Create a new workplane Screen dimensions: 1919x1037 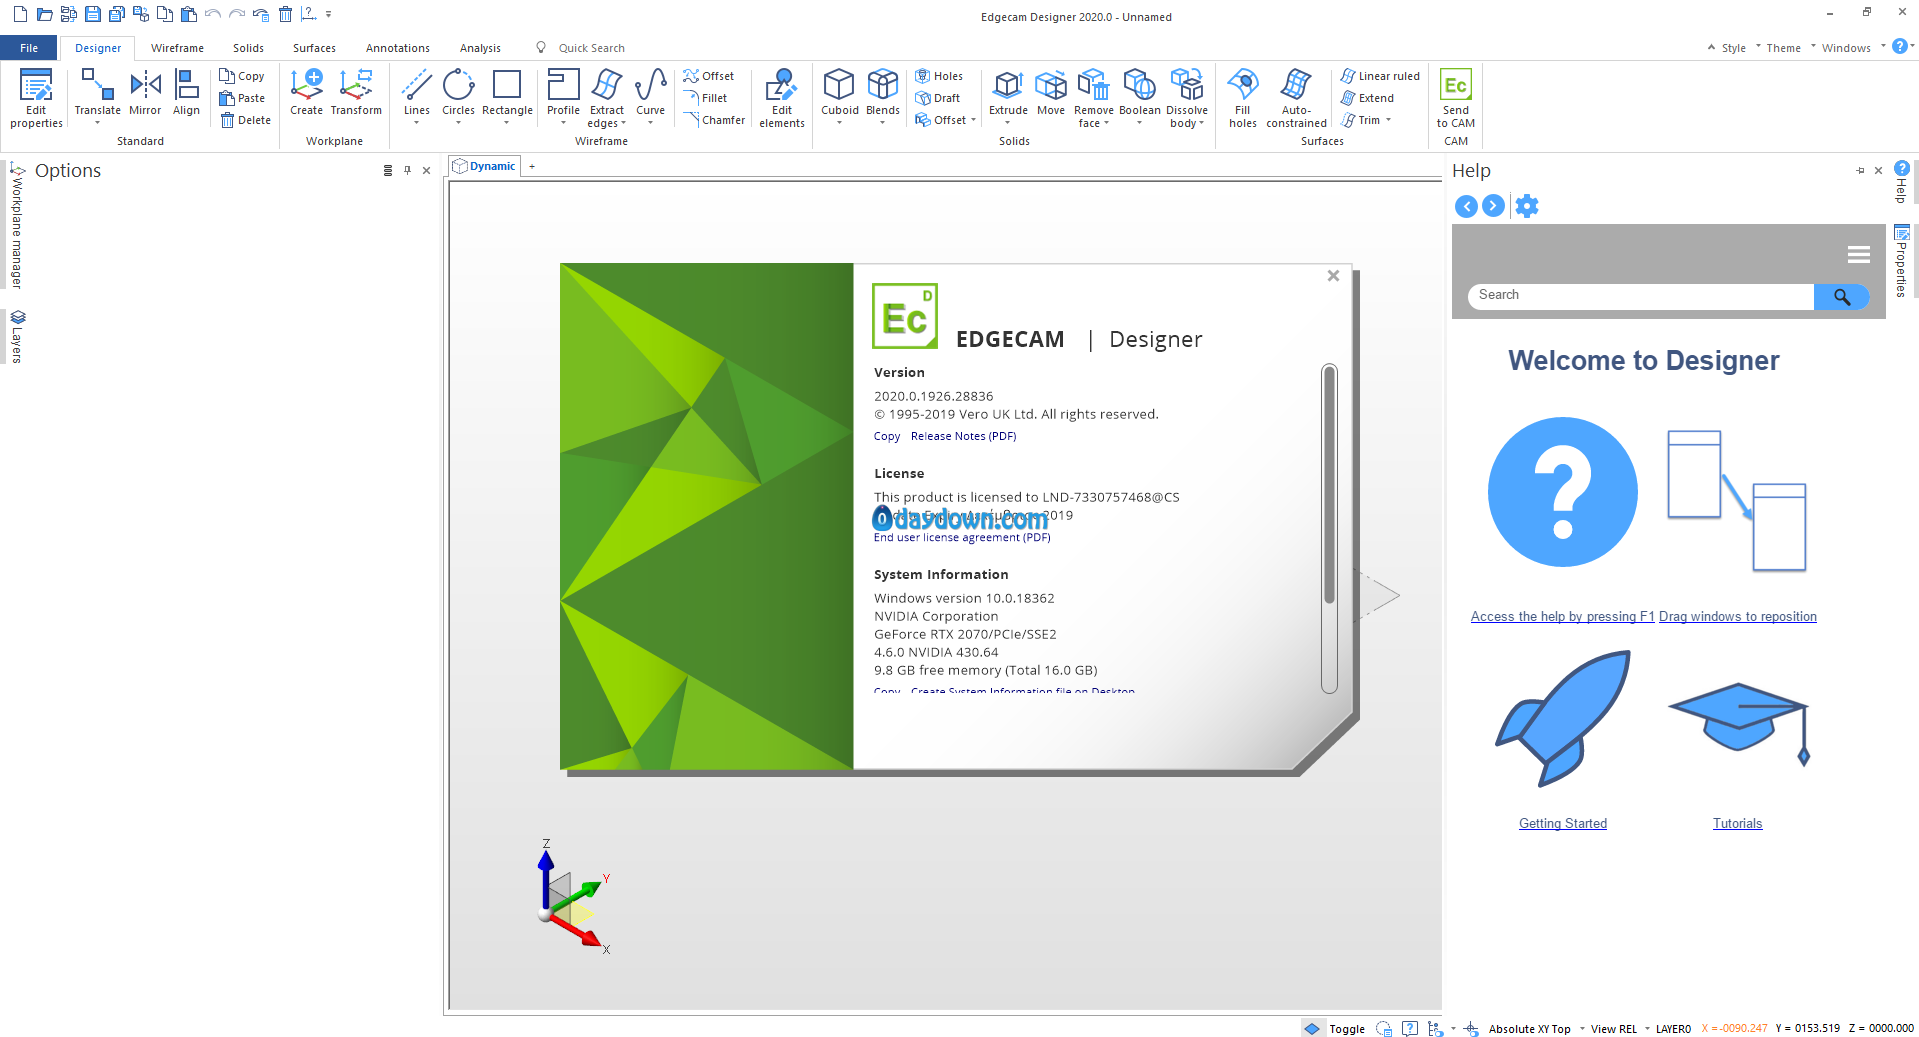(306, 93)
